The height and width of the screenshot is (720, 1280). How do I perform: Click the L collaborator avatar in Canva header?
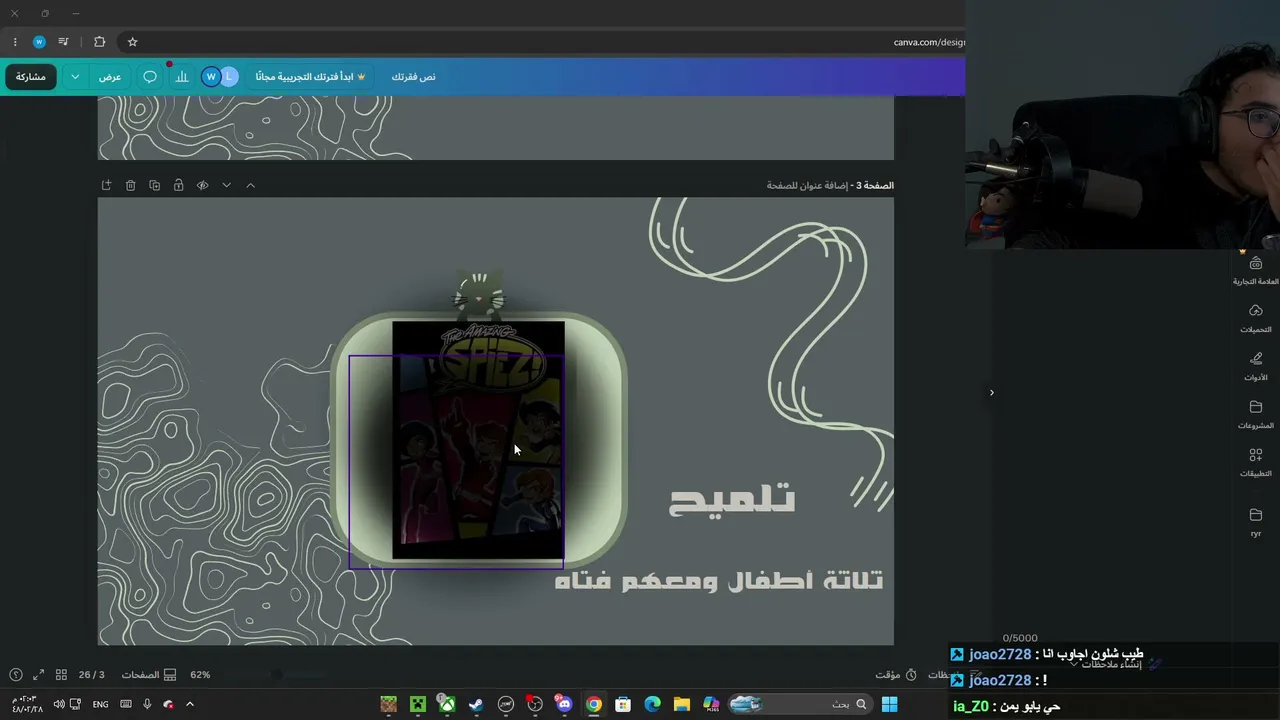tap(229, 77)
